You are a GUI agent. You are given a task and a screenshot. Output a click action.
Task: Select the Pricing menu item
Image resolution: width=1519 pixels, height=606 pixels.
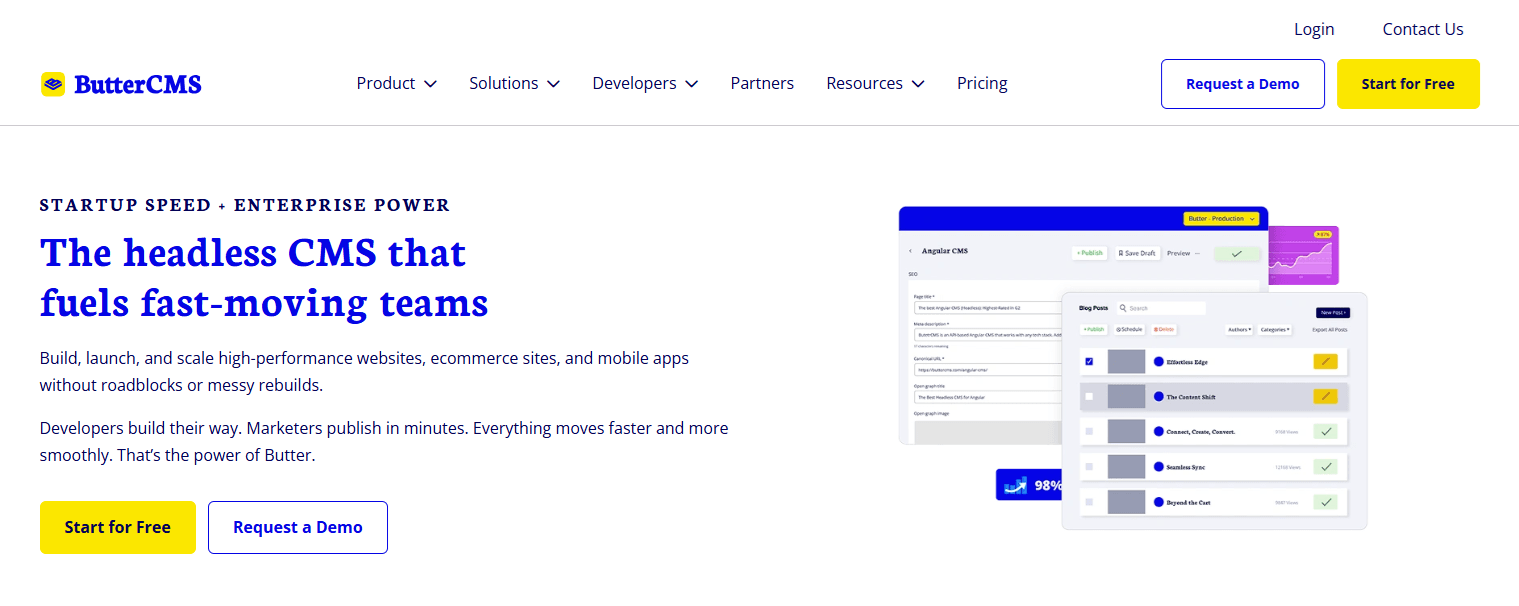click(981, 83)
